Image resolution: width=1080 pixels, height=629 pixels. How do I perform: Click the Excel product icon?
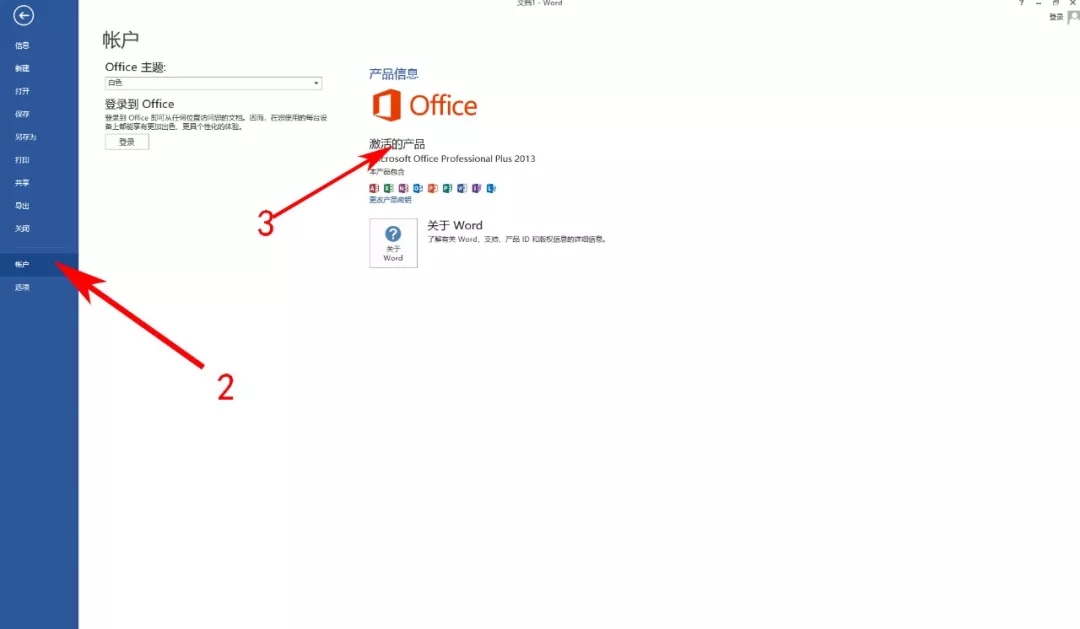pos(388,188)
